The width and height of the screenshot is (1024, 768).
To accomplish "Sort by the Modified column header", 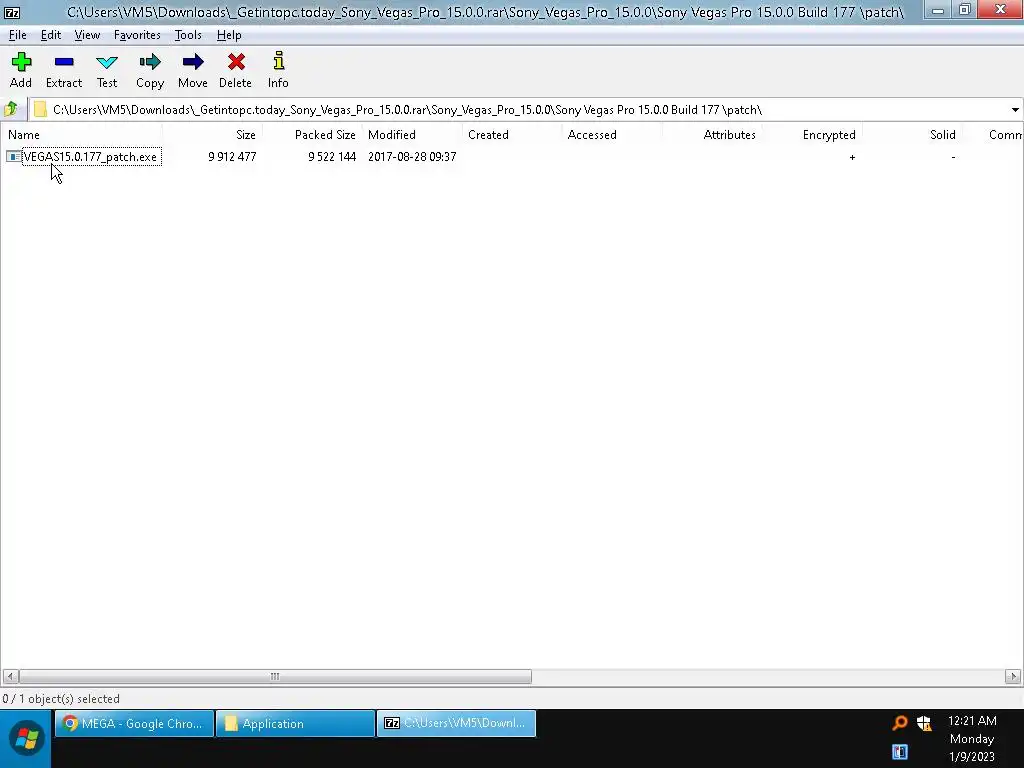I will pyautogui.click(x=412, y=135).
